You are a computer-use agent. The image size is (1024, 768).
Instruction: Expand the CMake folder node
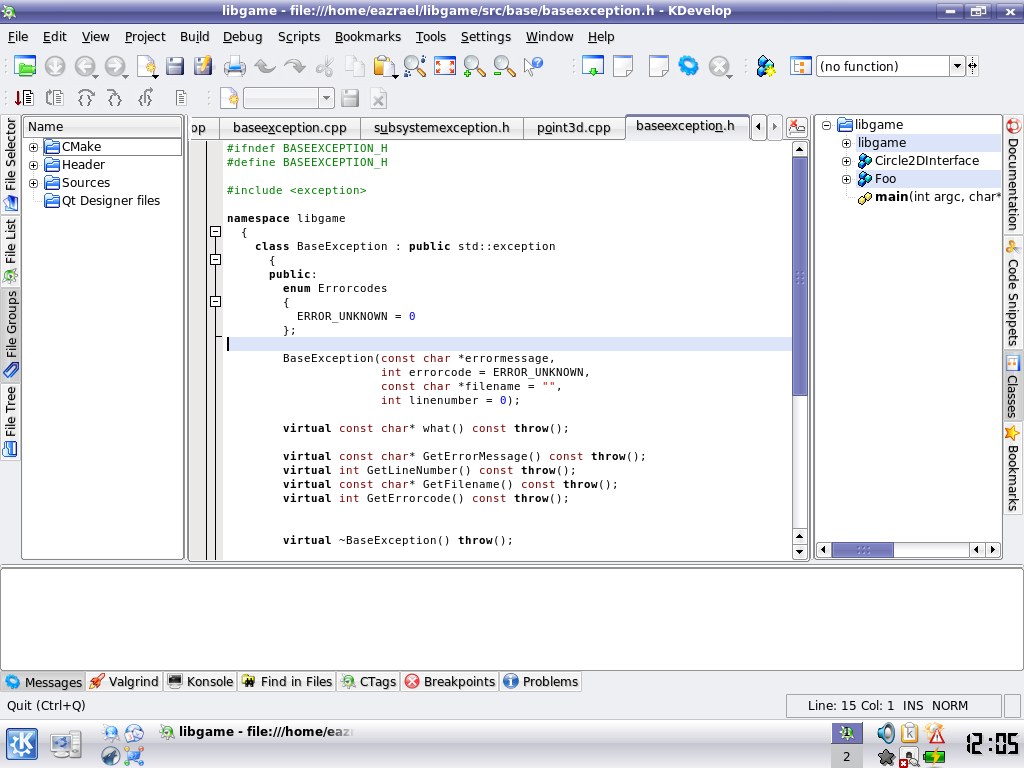point(33,147)
